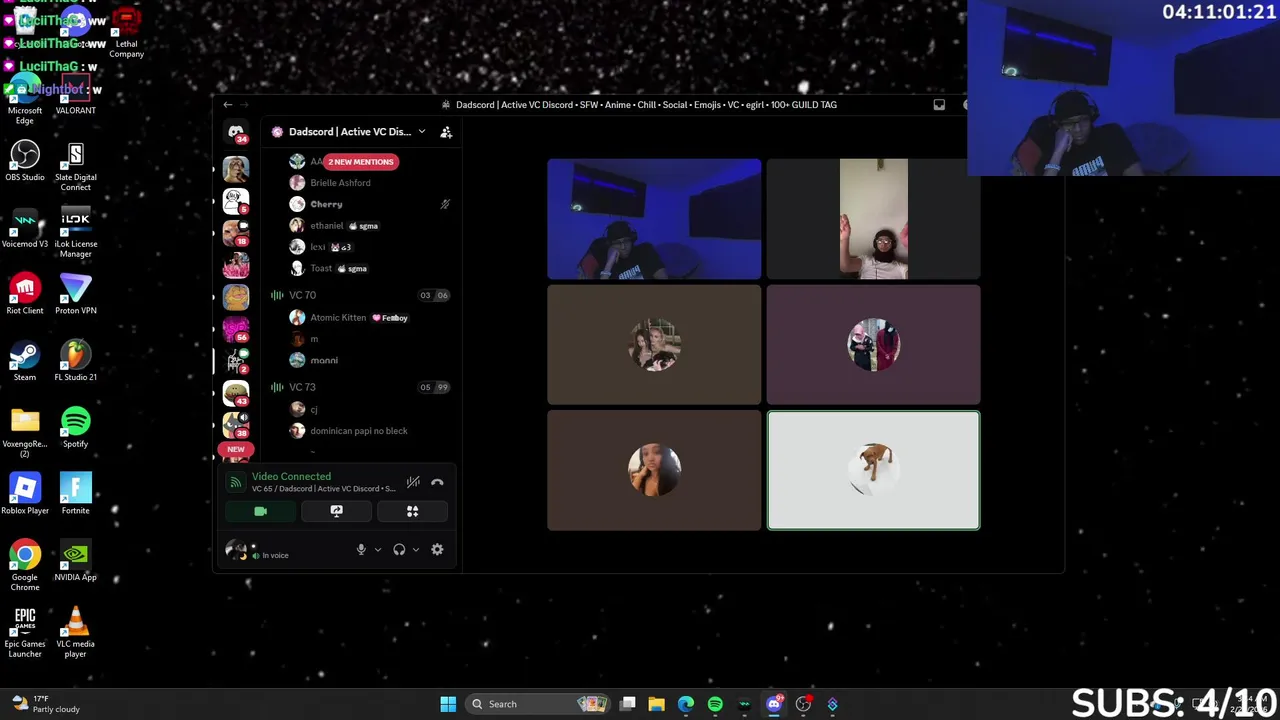Click the taskbar Search box
Viewport: 1280px width, 720px height.
pos(539,704)
